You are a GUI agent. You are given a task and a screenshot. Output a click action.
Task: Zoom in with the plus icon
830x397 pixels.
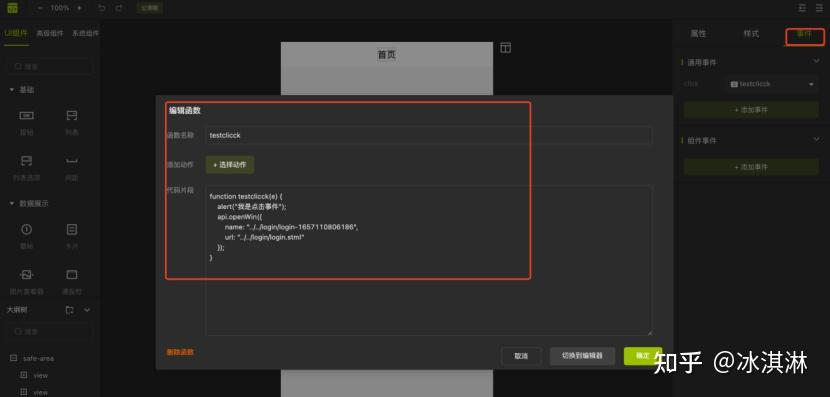click(x=79, y=8)
